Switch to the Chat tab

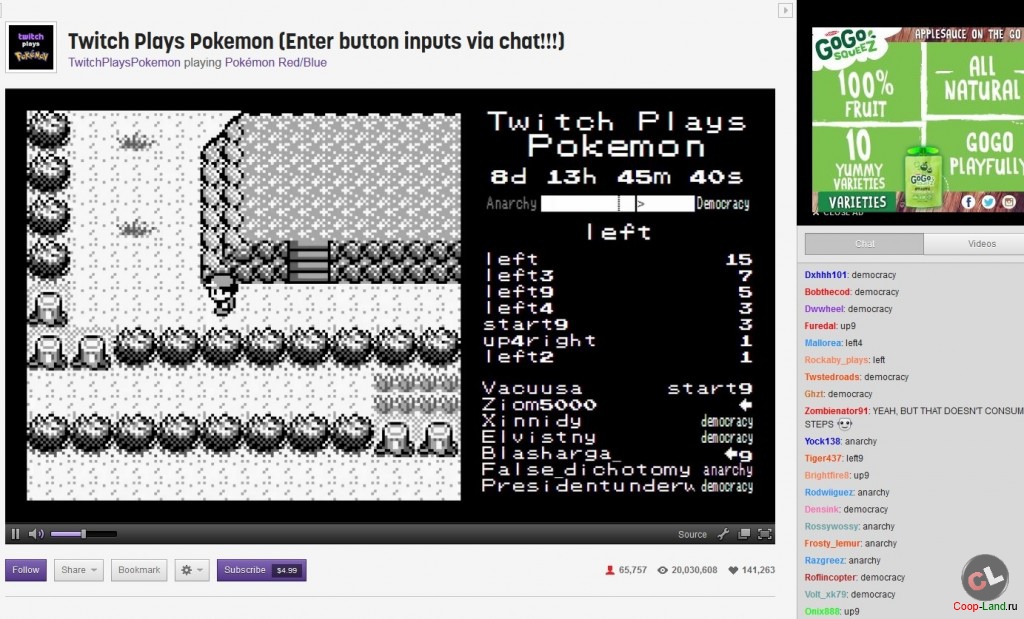pyautogui.click(x=864, y=244)
